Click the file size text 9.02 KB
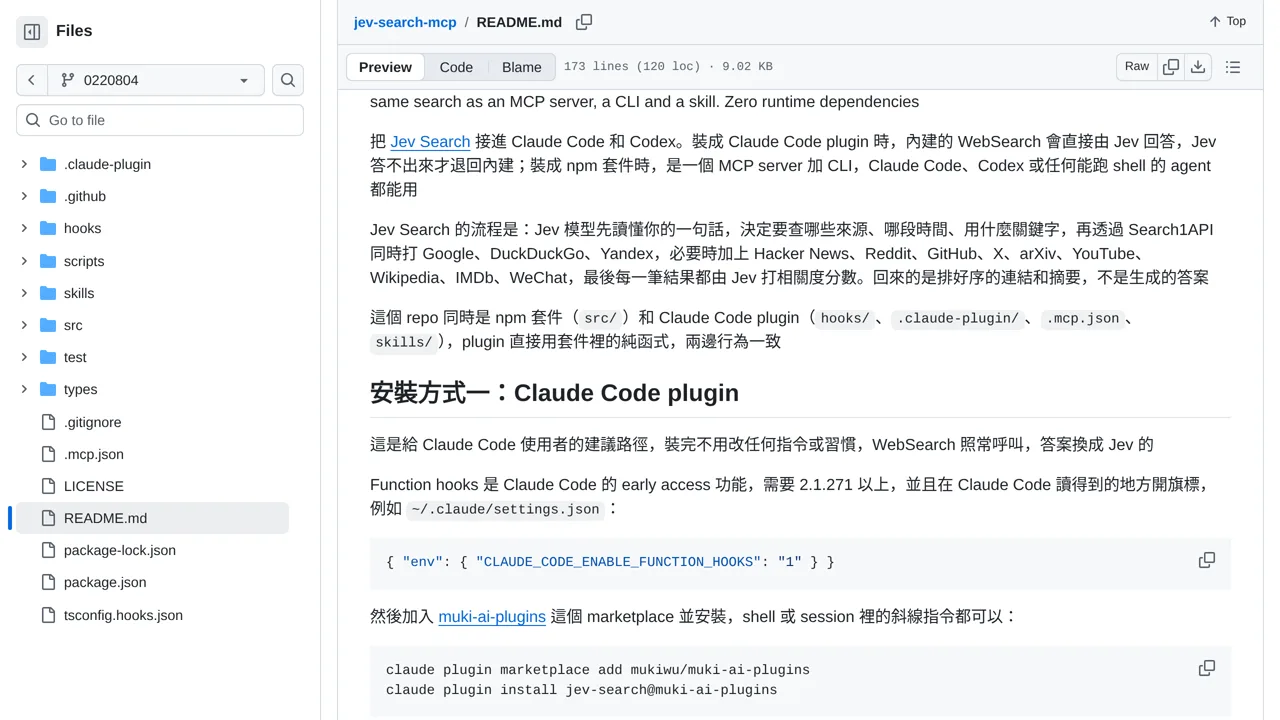Viewport: 1280px width, 720px height. 746,67
